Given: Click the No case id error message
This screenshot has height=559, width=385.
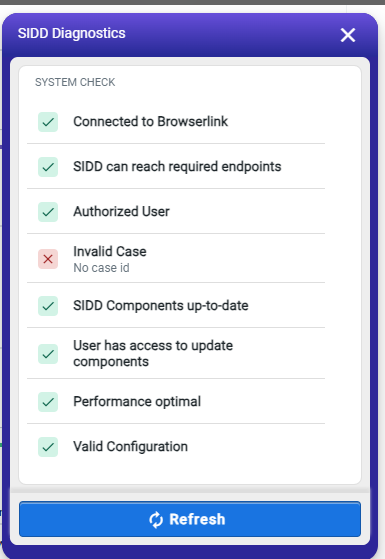Looking at the screenshot, I should pos(101,268).
